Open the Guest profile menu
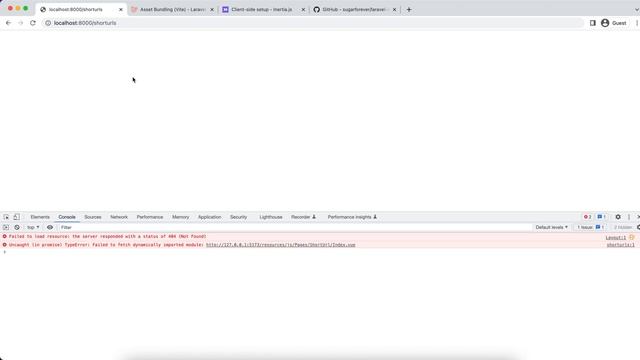640x360 pixels. pos(613,23)
